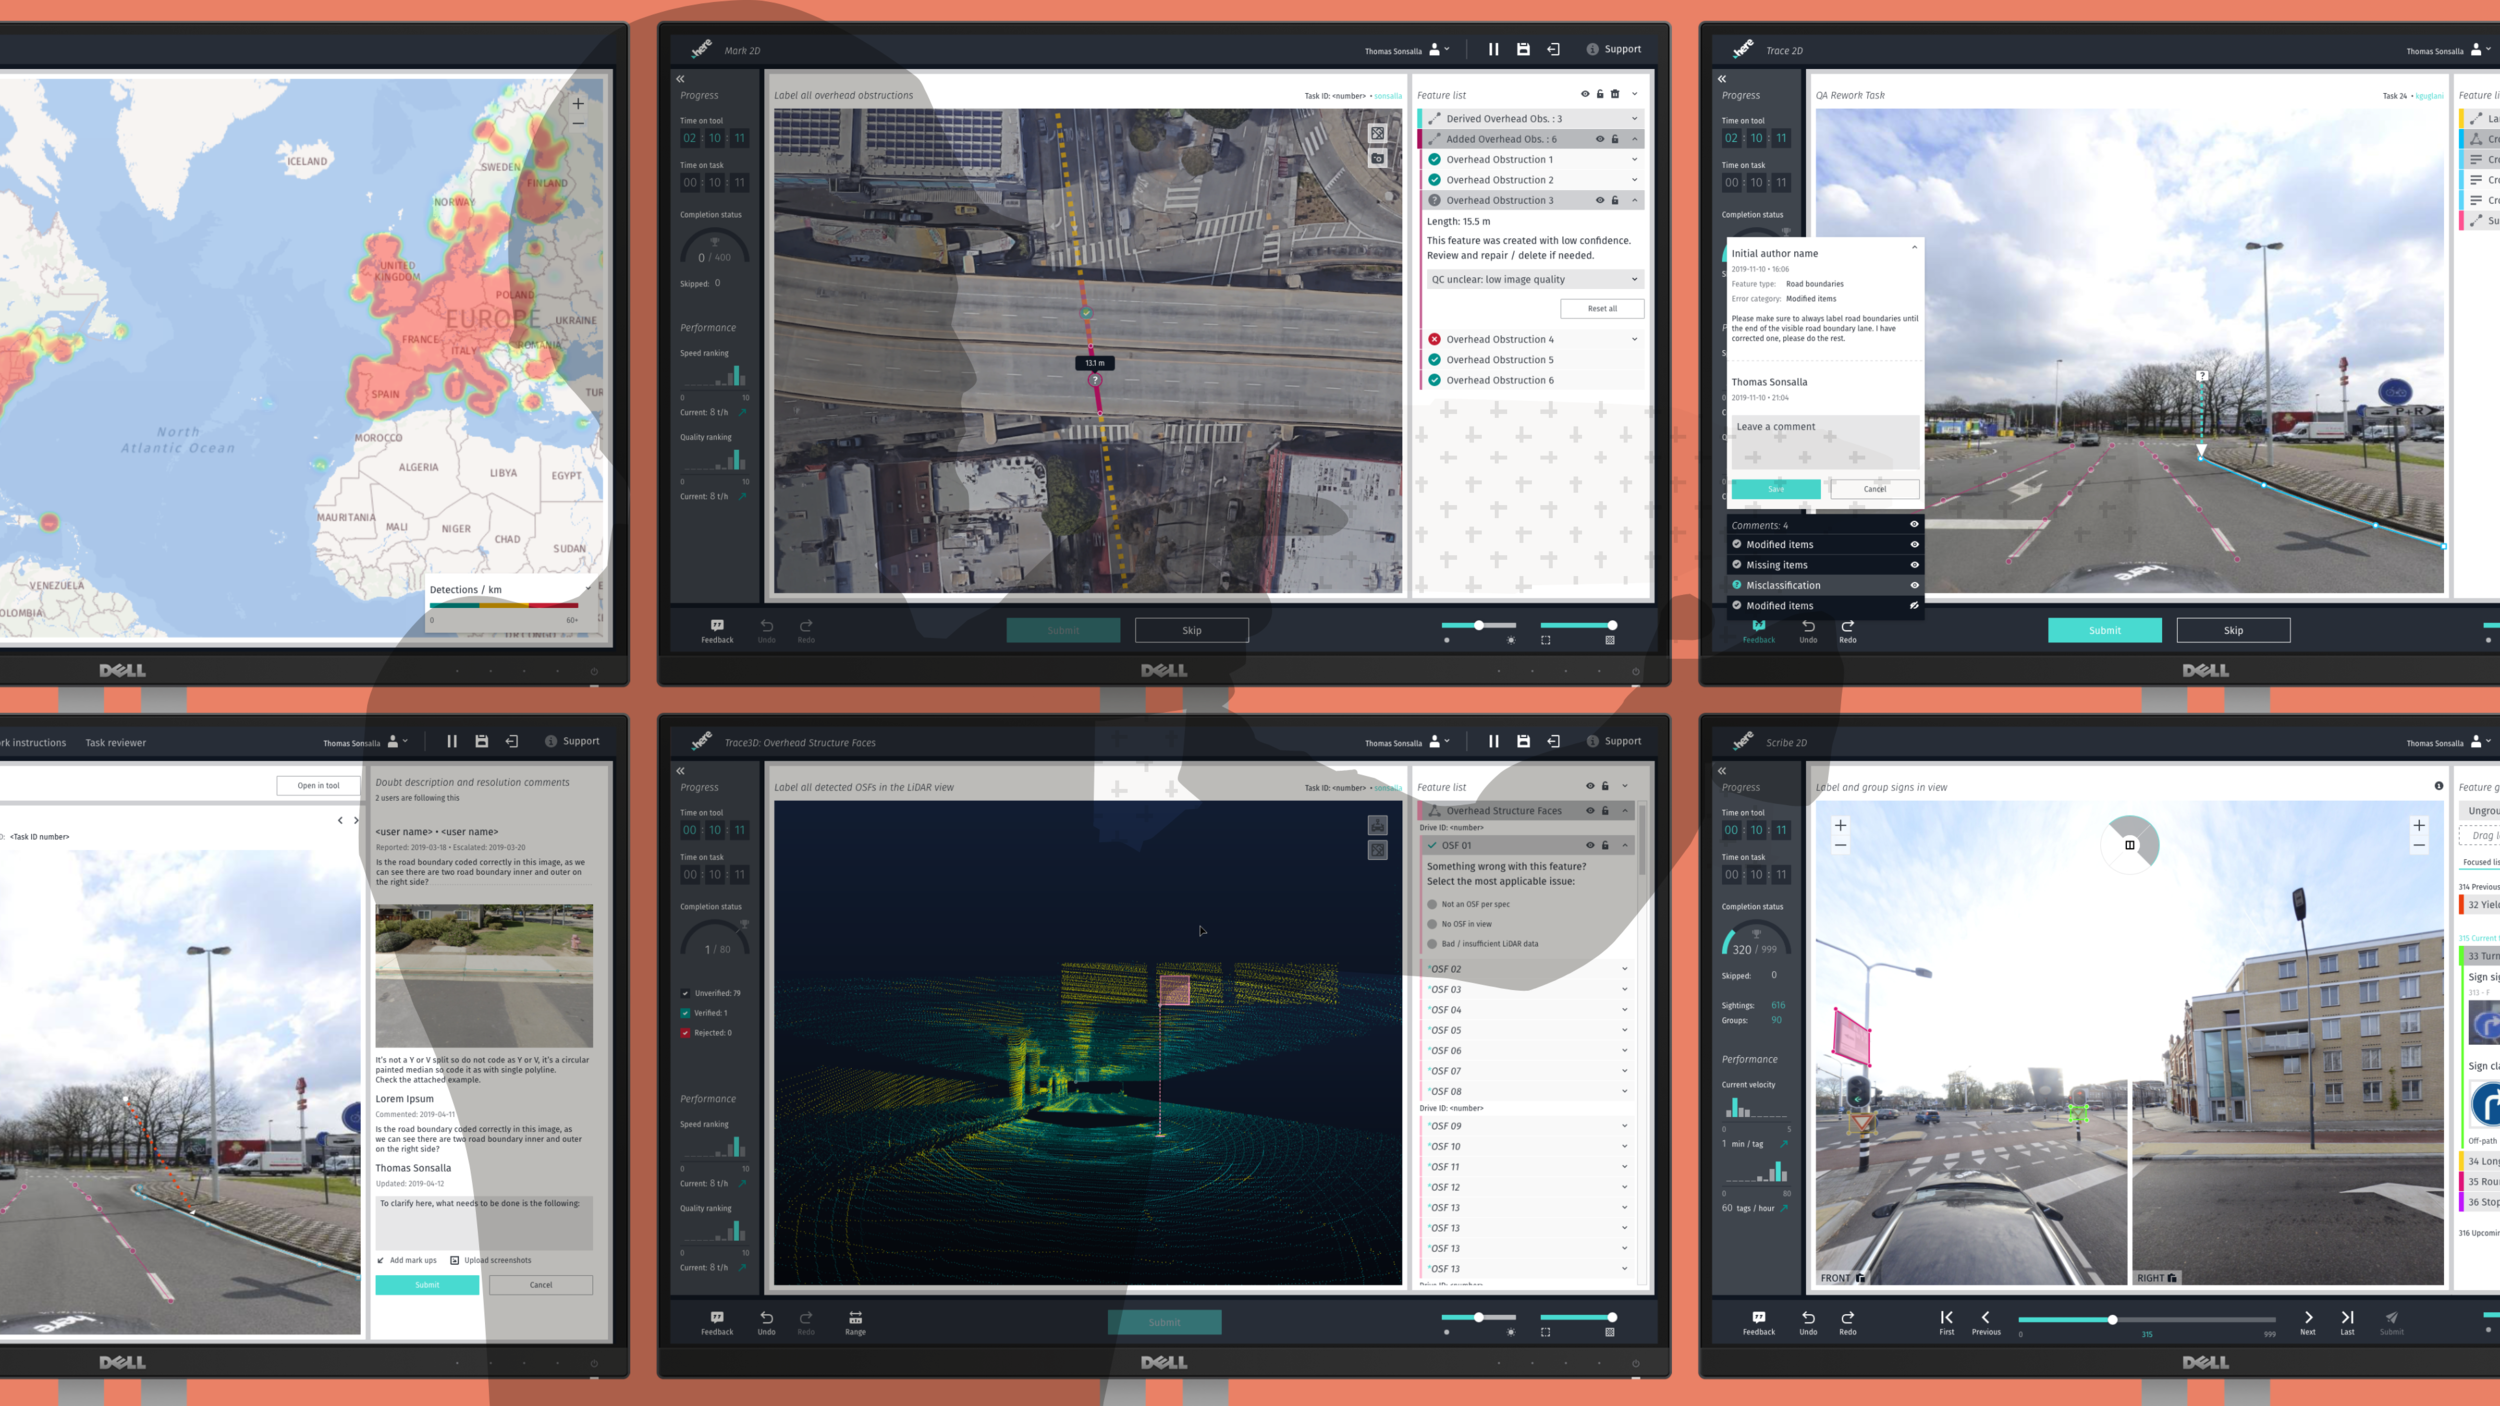Zoom out on the Scribe 2D RIGHT view
The image size is (2500, 1406).
tap(2418, 846)
